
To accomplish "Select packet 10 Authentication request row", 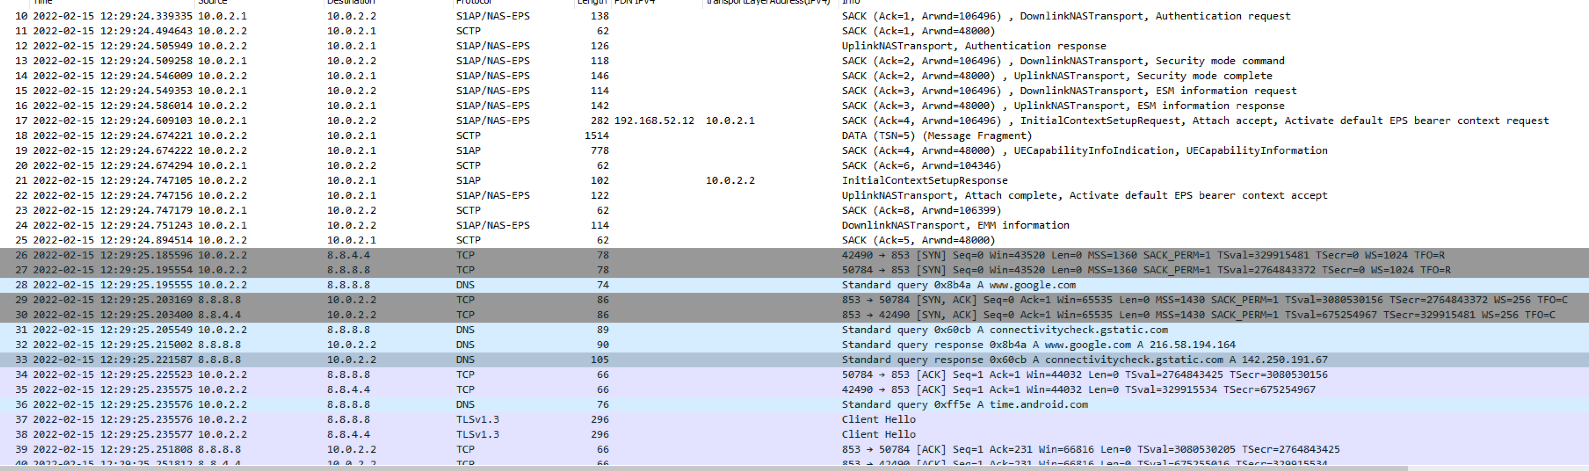I will click(794, 16).
